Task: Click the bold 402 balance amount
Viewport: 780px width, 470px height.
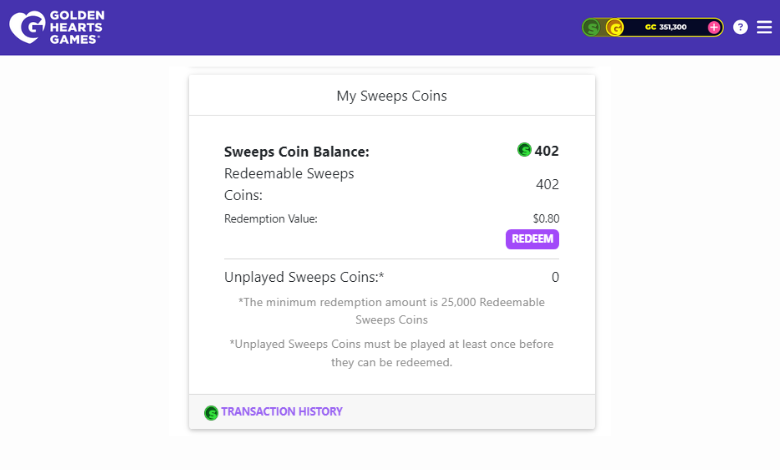Action: coord(547,151)
